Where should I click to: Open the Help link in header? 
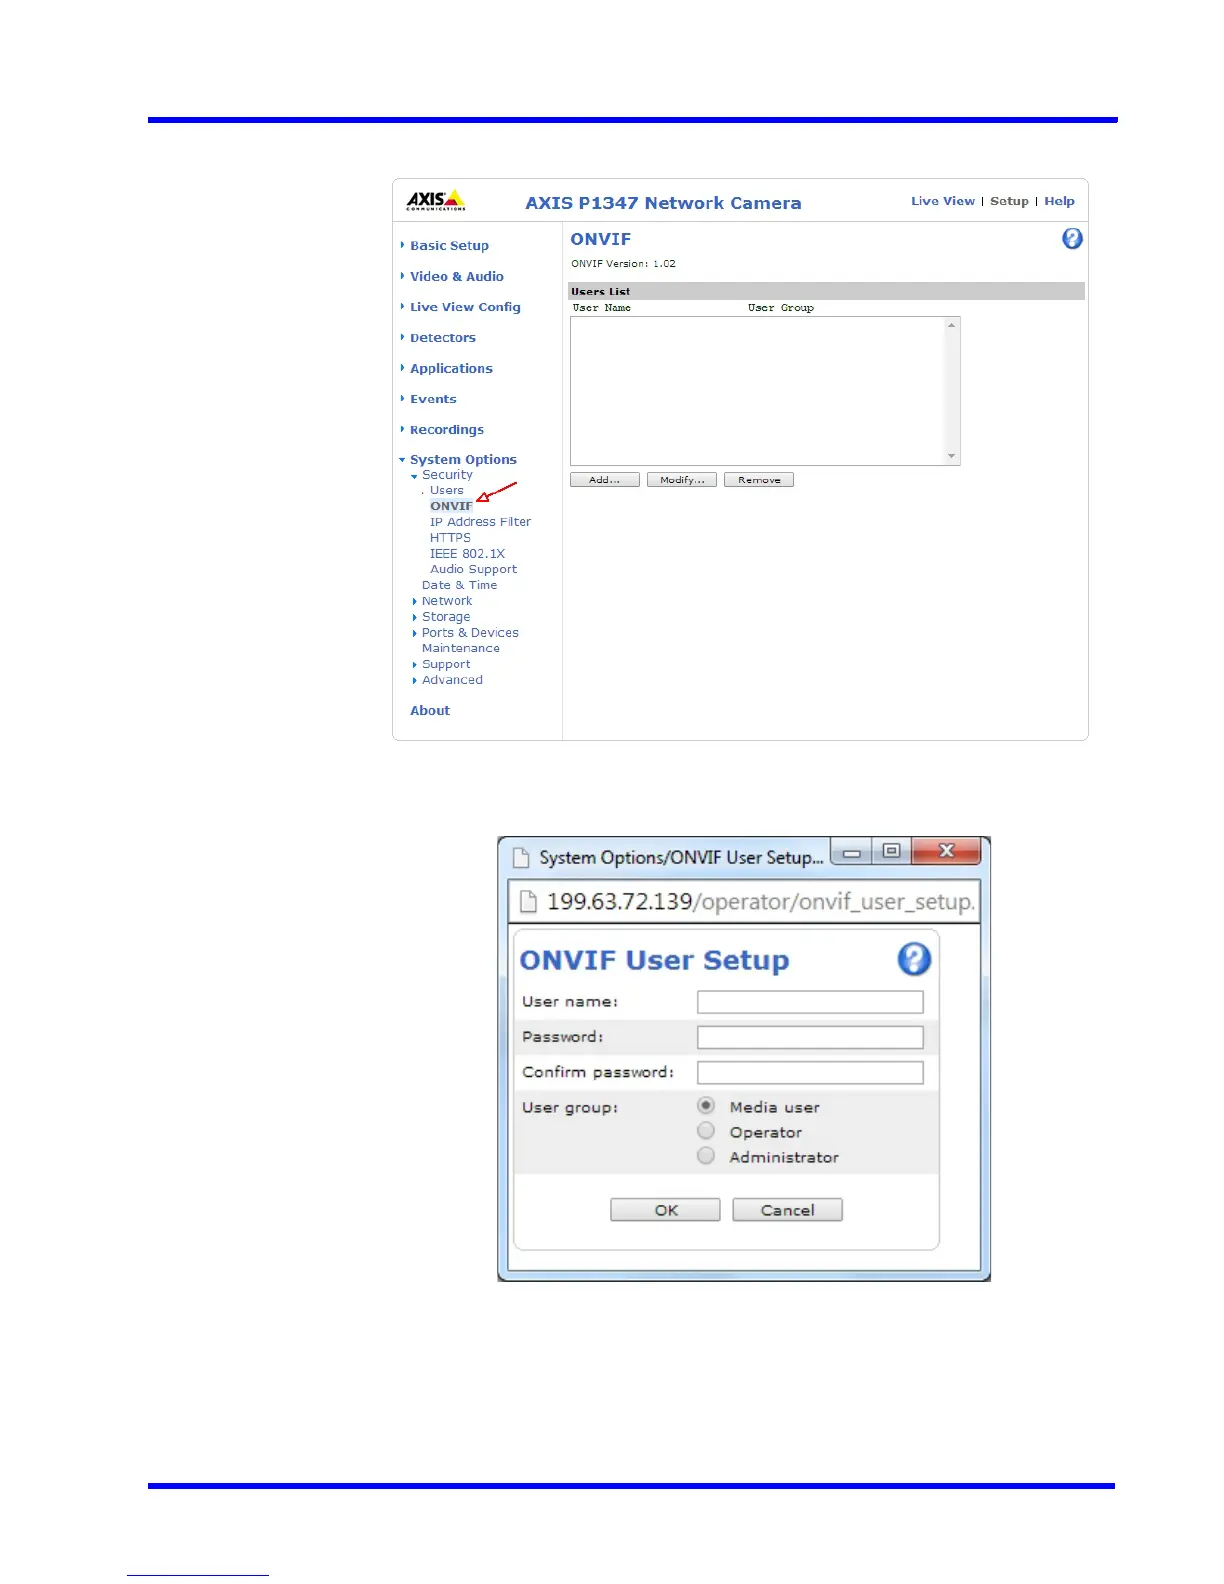point(1059,201)
